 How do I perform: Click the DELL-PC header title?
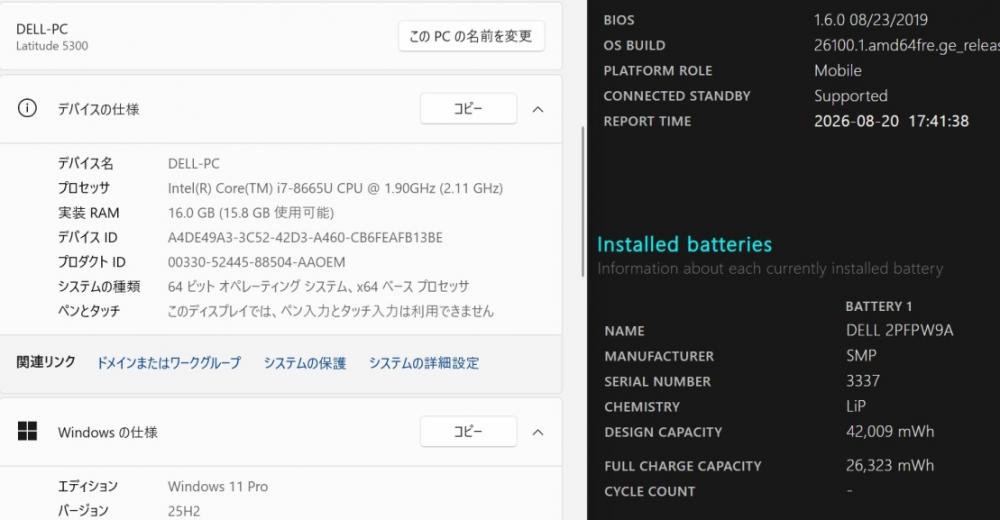point(42,29)
